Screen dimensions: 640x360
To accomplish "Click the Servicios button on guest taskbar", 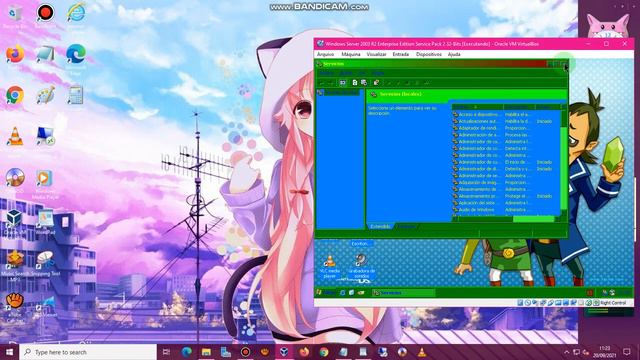I will pos(403,293).
